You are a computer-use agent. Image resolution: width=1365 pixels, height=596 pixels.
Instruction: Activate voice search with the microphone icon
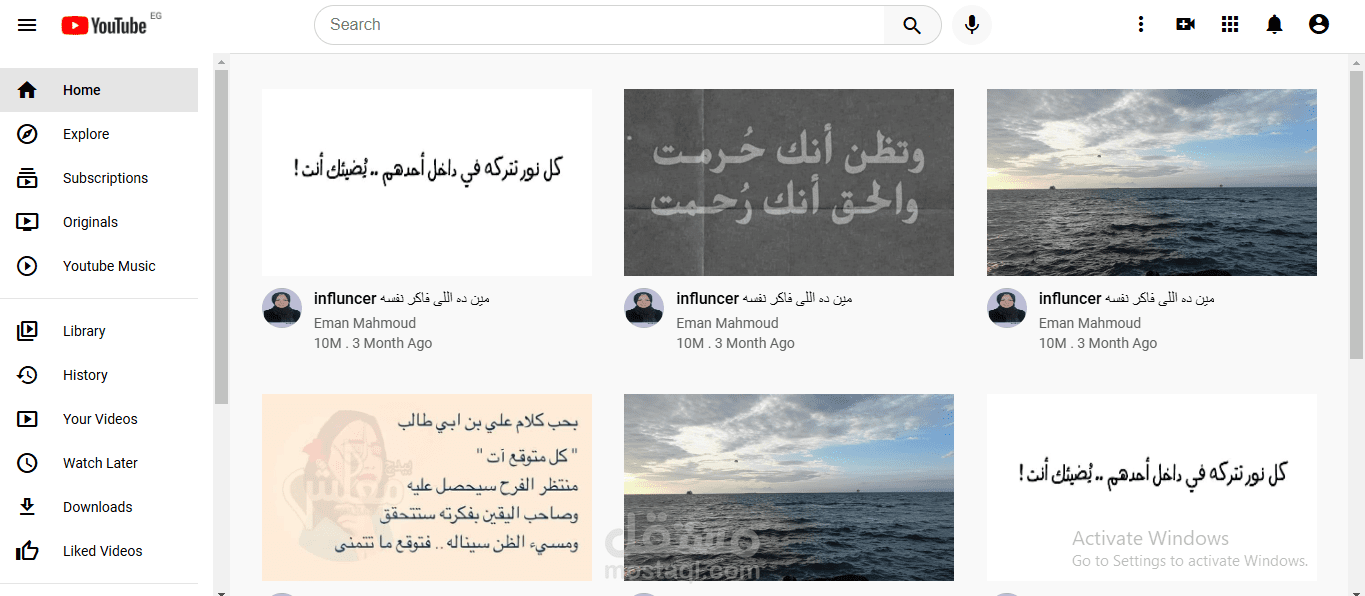(971, 24)
